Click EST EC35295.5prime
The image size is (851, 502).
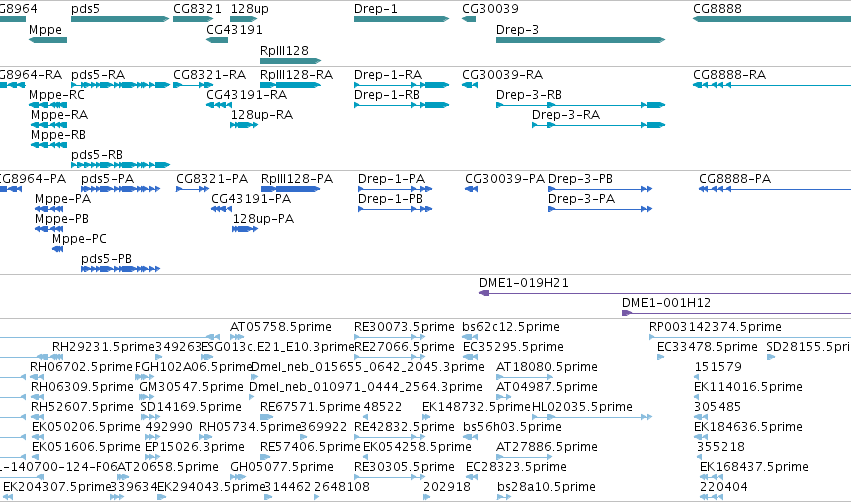click(471, 358)
